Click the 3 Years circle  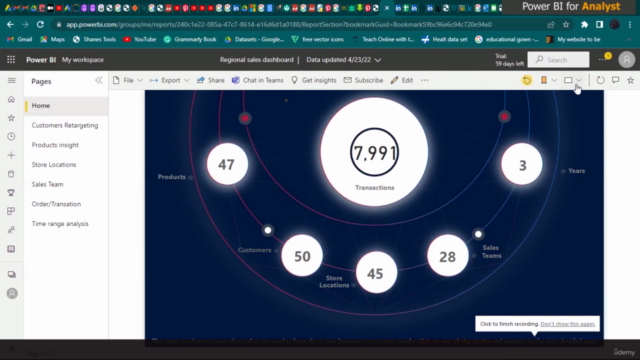tap(522, 164)
